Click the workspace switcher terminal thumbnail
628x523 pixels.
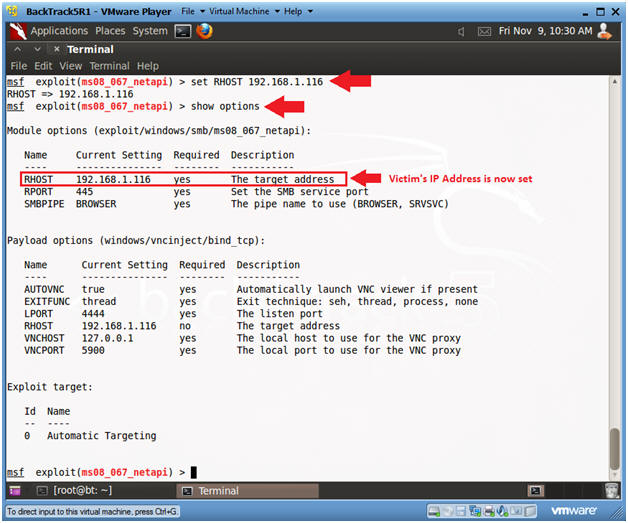pyautogui.click(x=535, y=491)
